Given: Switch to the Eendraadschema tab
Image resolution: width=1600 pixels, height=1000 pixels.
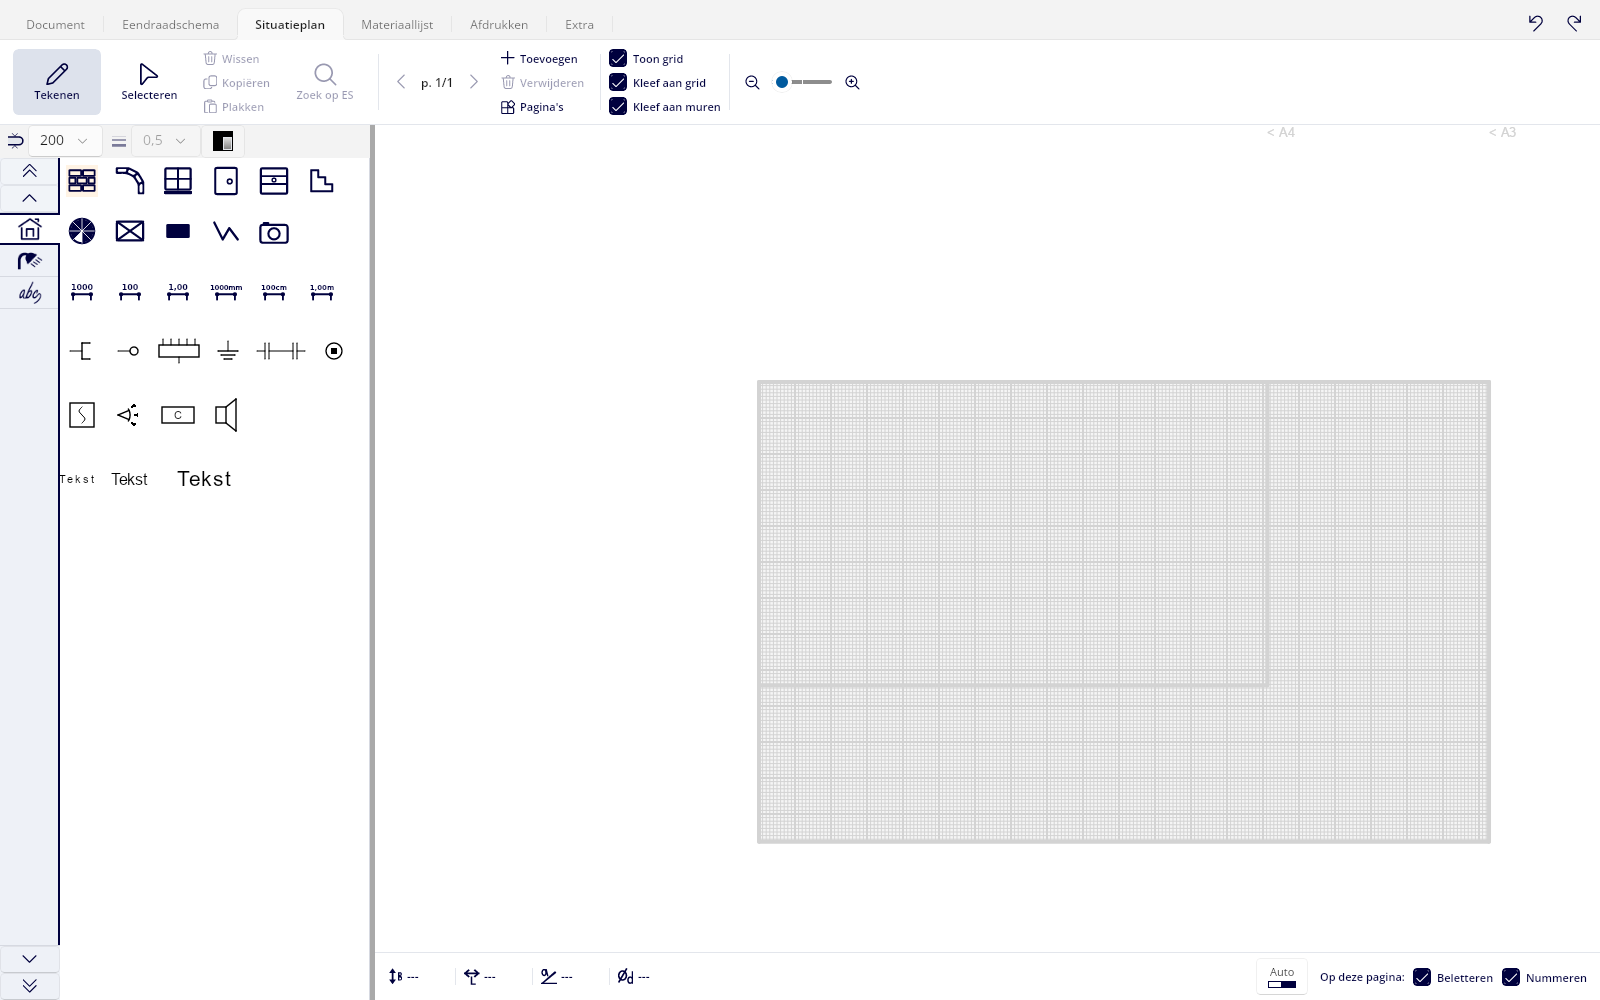Looking at the screenshot, I should tap(171, 24).
